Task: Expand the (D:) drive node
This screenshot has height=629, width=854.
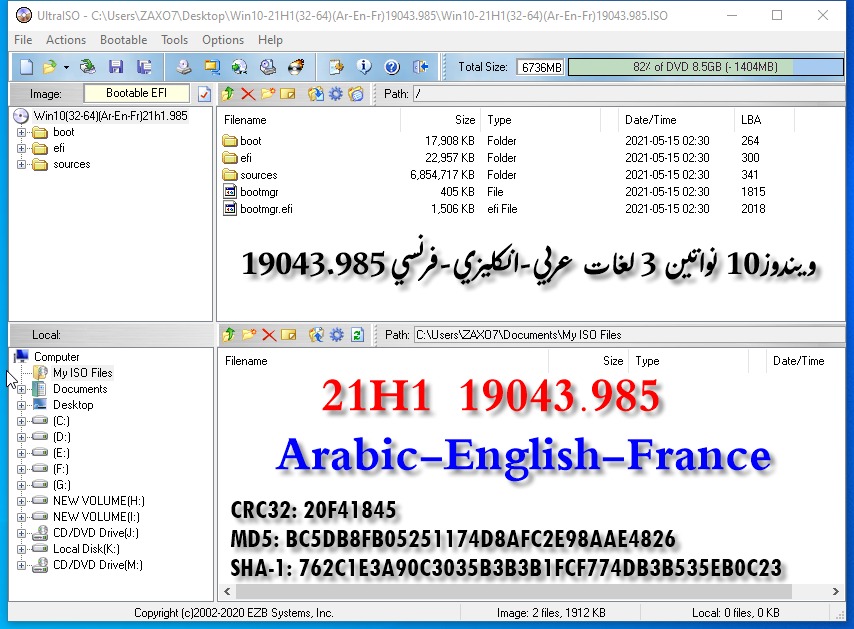Action: pos(21,437)
